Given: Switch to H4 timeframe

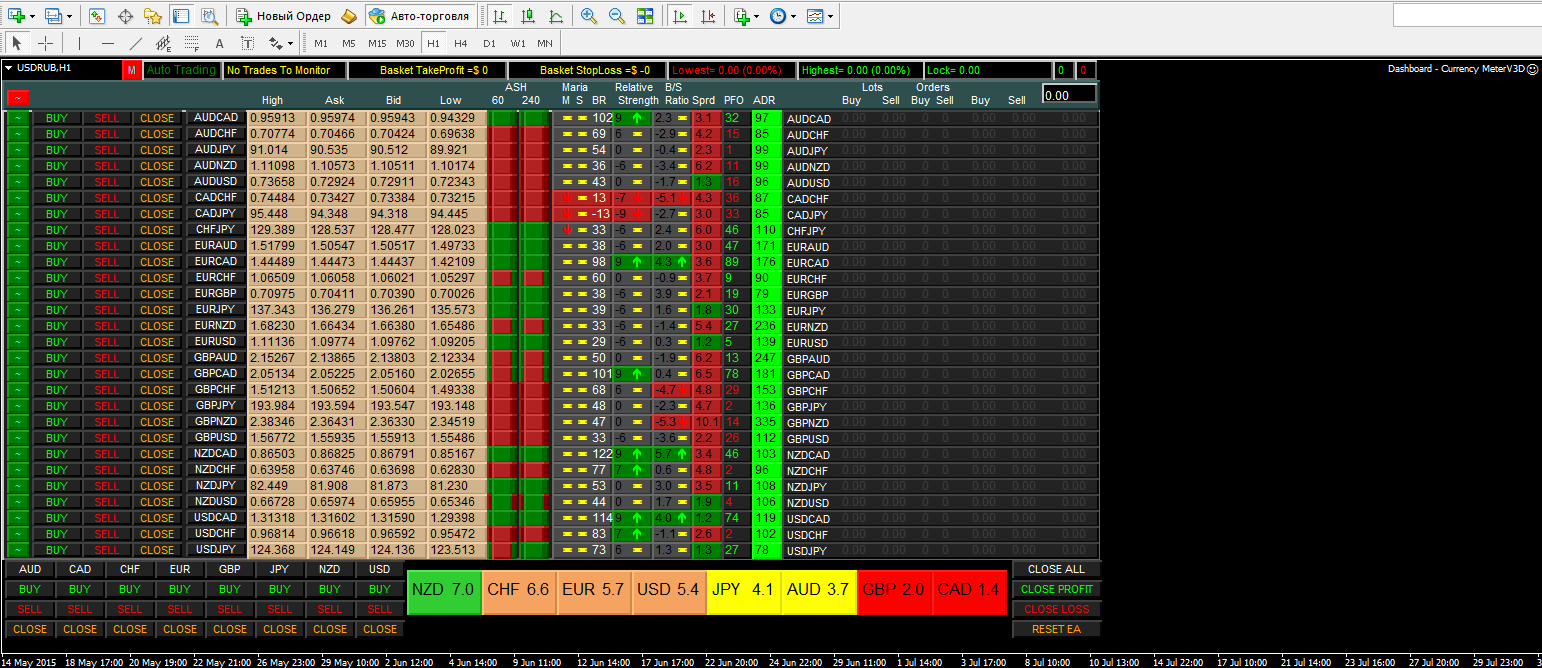Looking at the screenshot, I should 460,43.
